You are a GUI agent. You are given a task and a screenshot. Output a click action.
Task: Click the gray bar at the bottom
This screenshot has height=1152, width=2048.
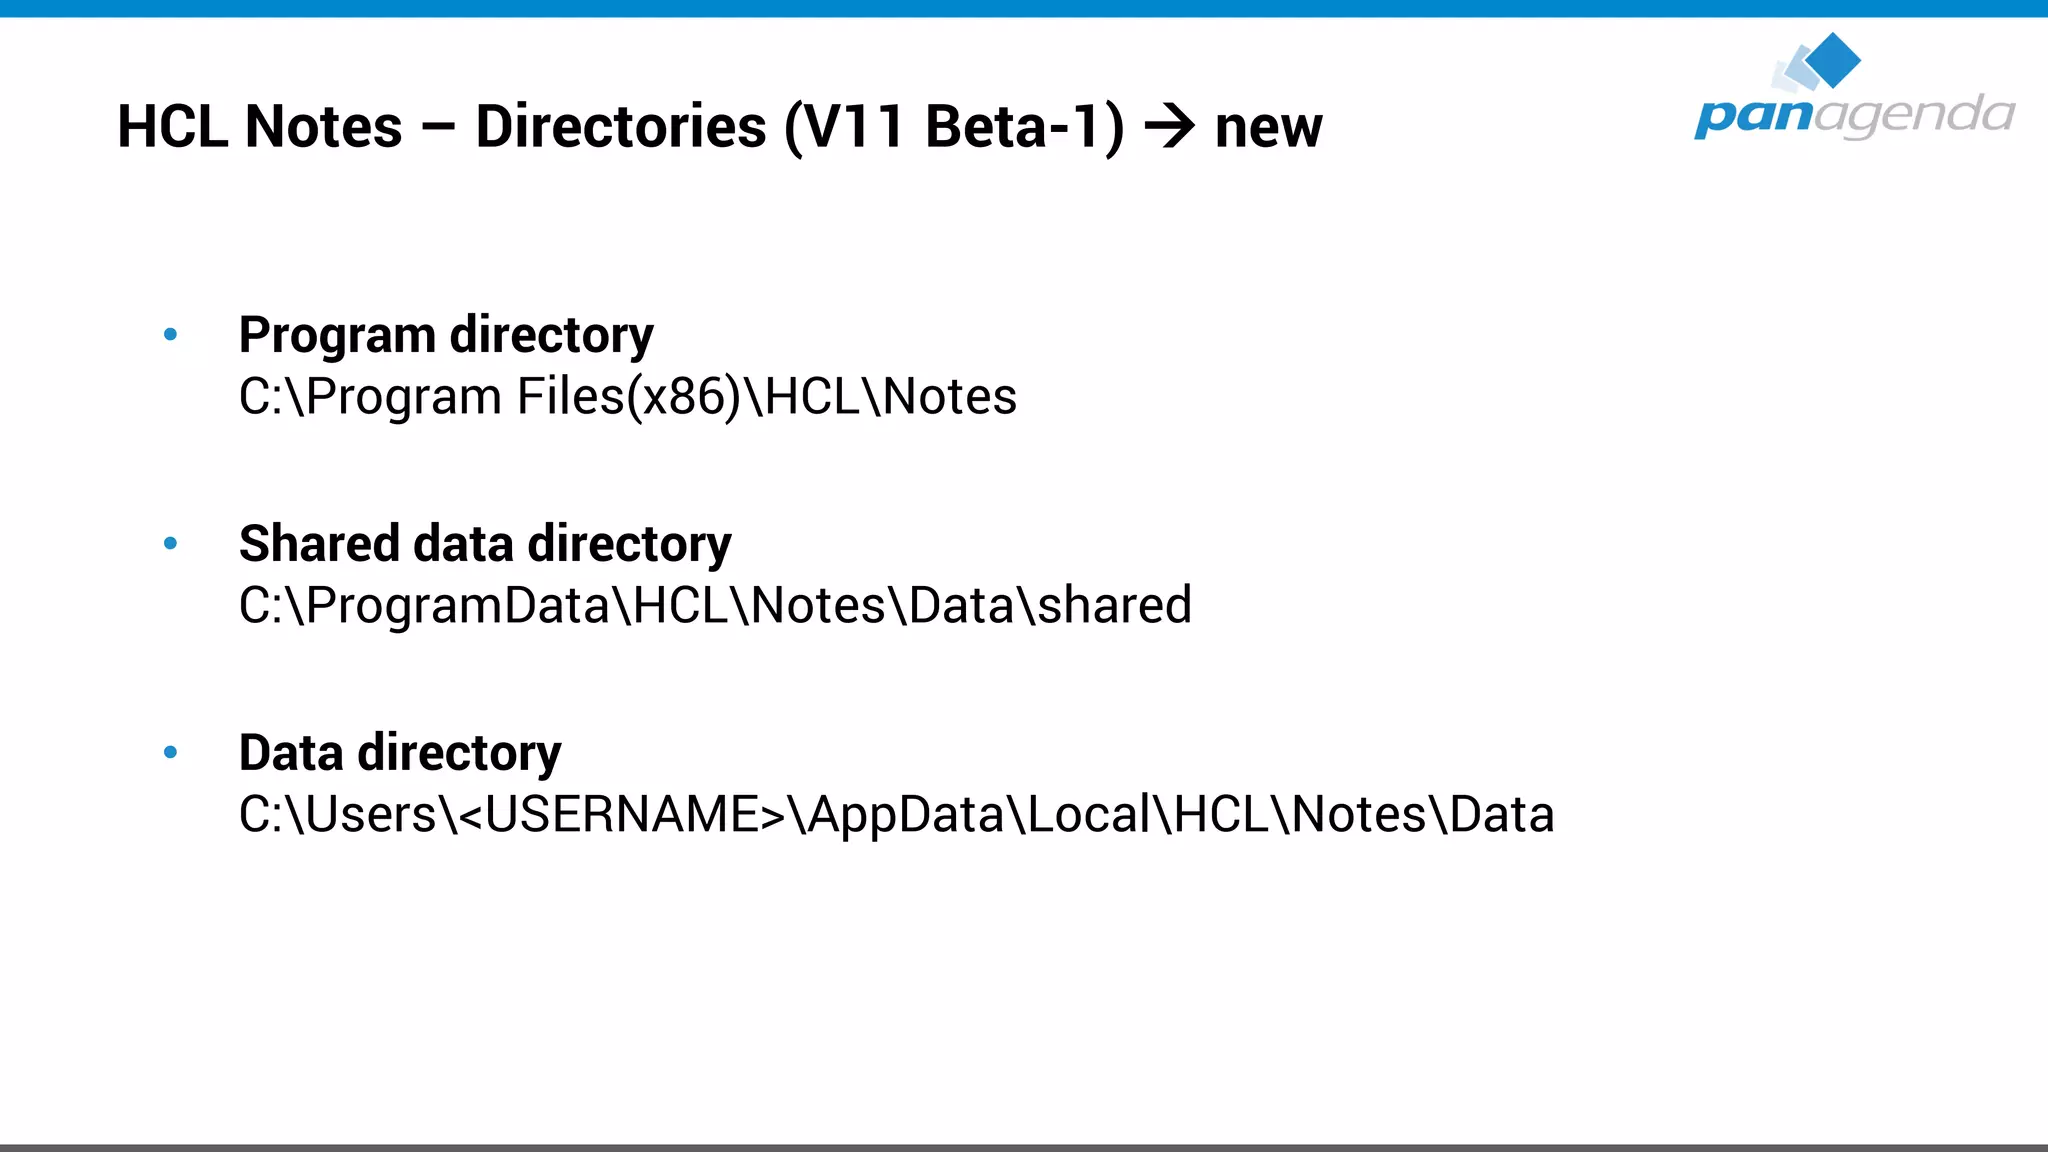(x=1024, y=1147)
